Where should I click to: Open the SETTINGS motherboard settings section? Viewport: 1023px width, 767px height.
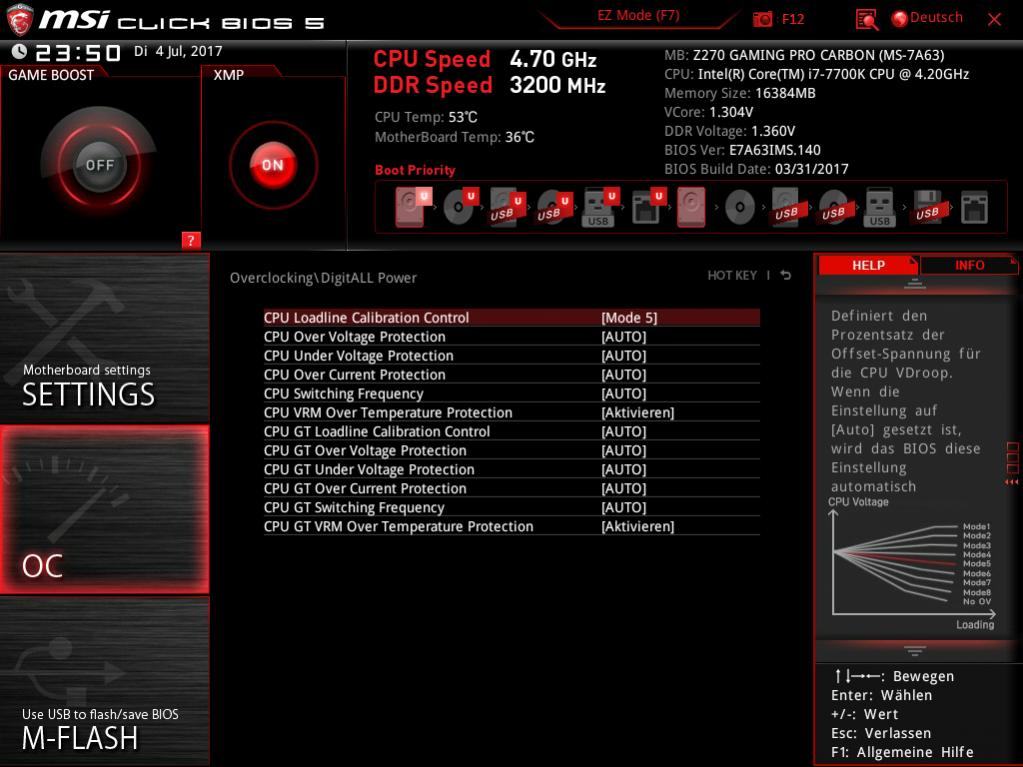(104, 338)
